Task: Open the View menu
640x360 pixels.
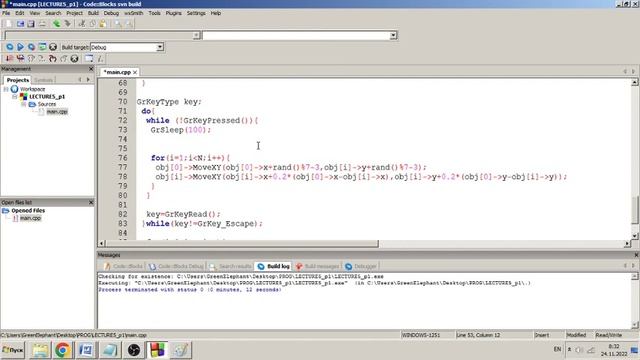Action: pos(35,13)
